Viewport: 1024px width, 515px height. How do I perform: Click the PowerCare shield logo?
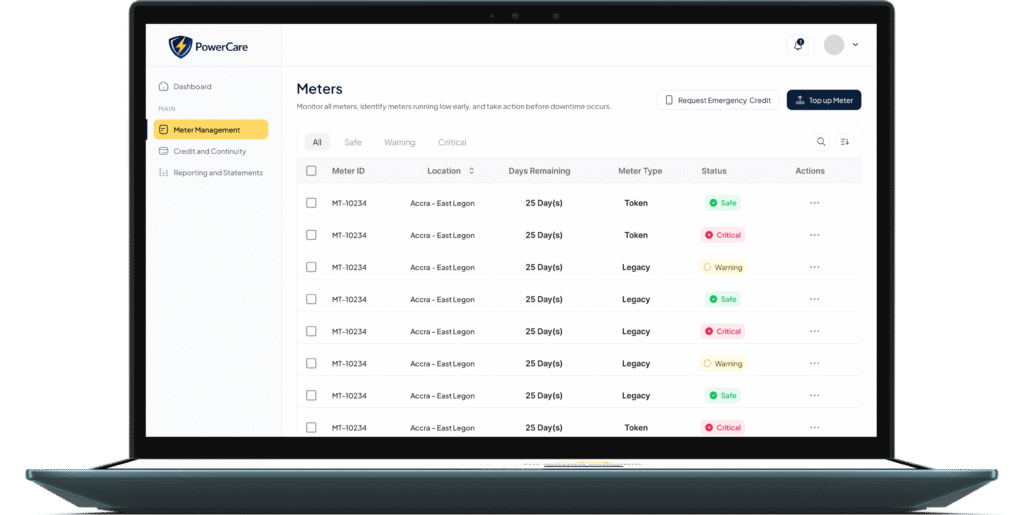pyautogui.click(x=180, y=47)
